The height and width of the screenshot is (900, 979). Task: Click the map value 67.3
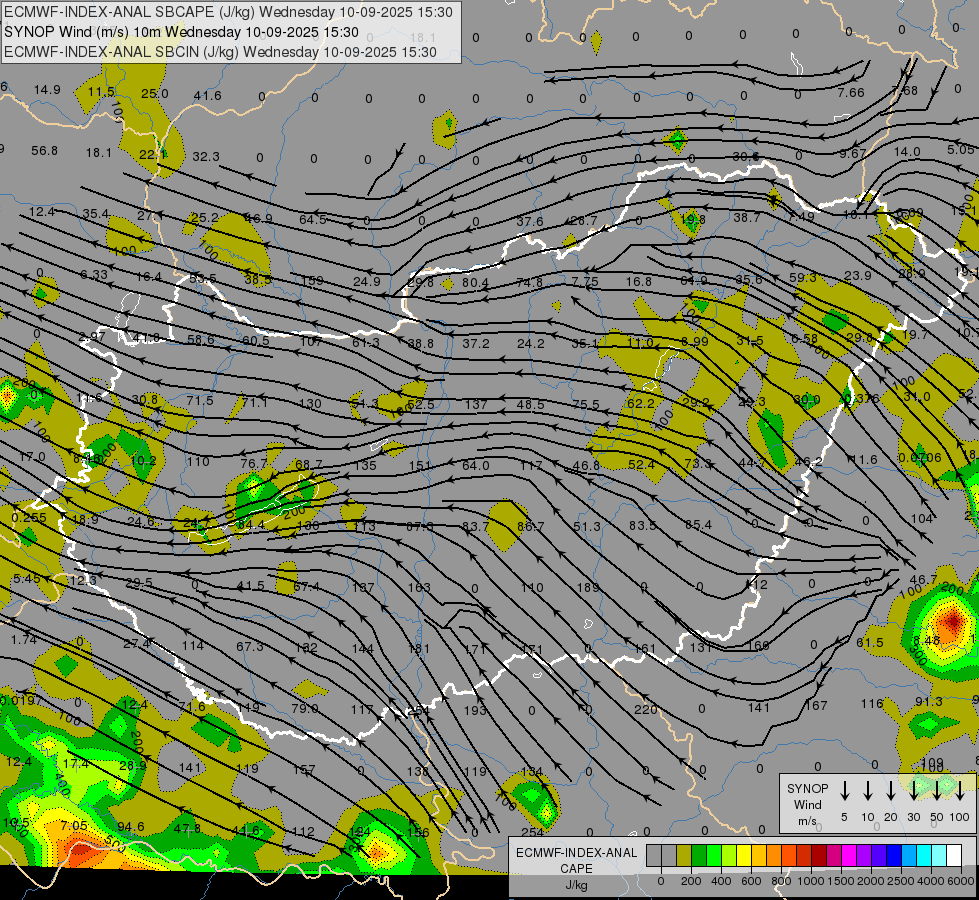tap(250, 646)
